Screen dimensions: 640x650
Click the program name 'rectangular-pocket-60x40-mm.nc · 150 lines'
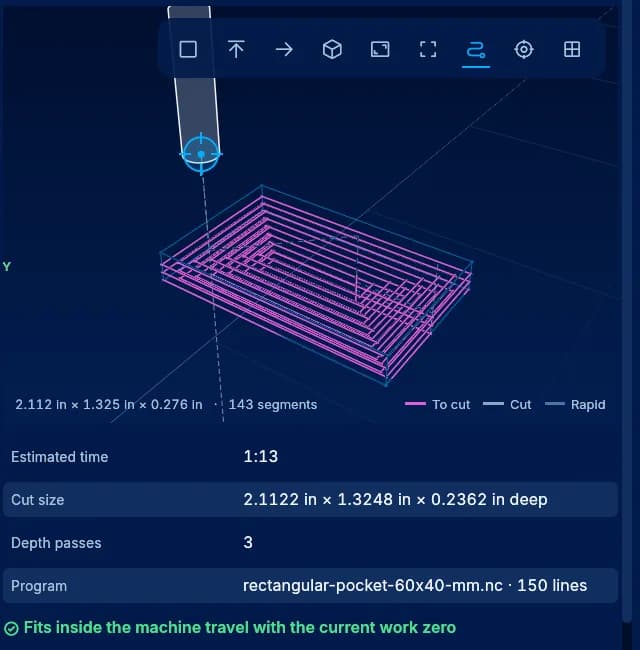click(x=415, y=585)
